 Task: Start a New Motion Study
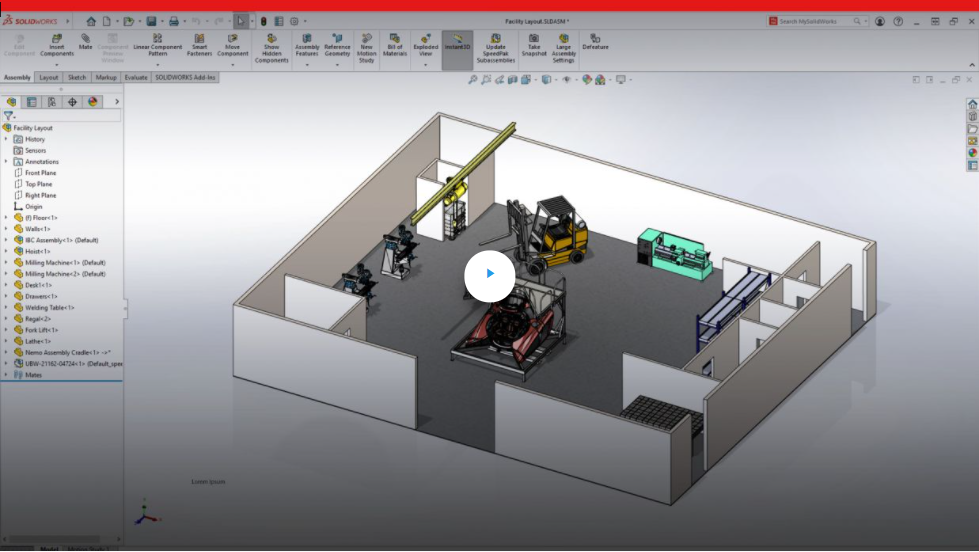tap(367, 47)
